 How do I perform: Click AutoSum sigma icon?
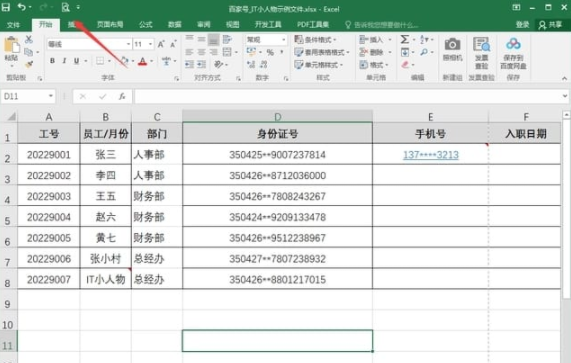click(x=405, y=39)
